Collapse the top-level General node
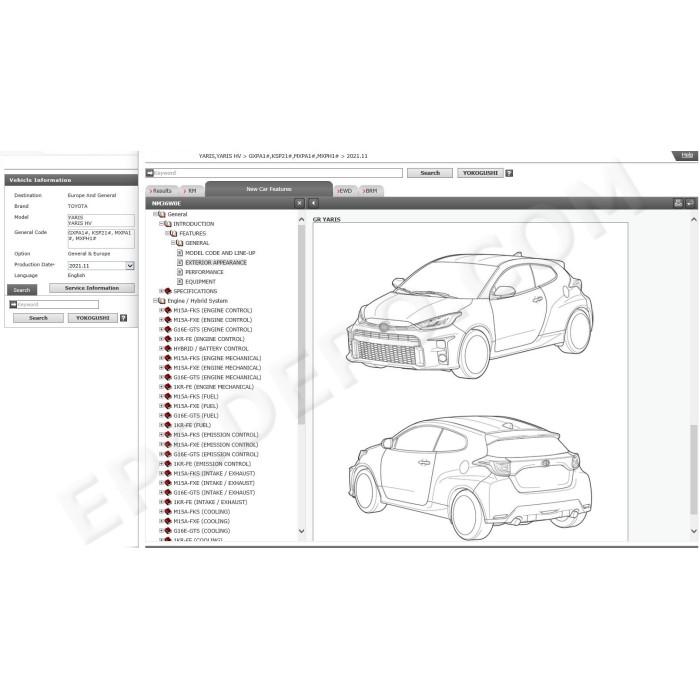 (155, 214)
